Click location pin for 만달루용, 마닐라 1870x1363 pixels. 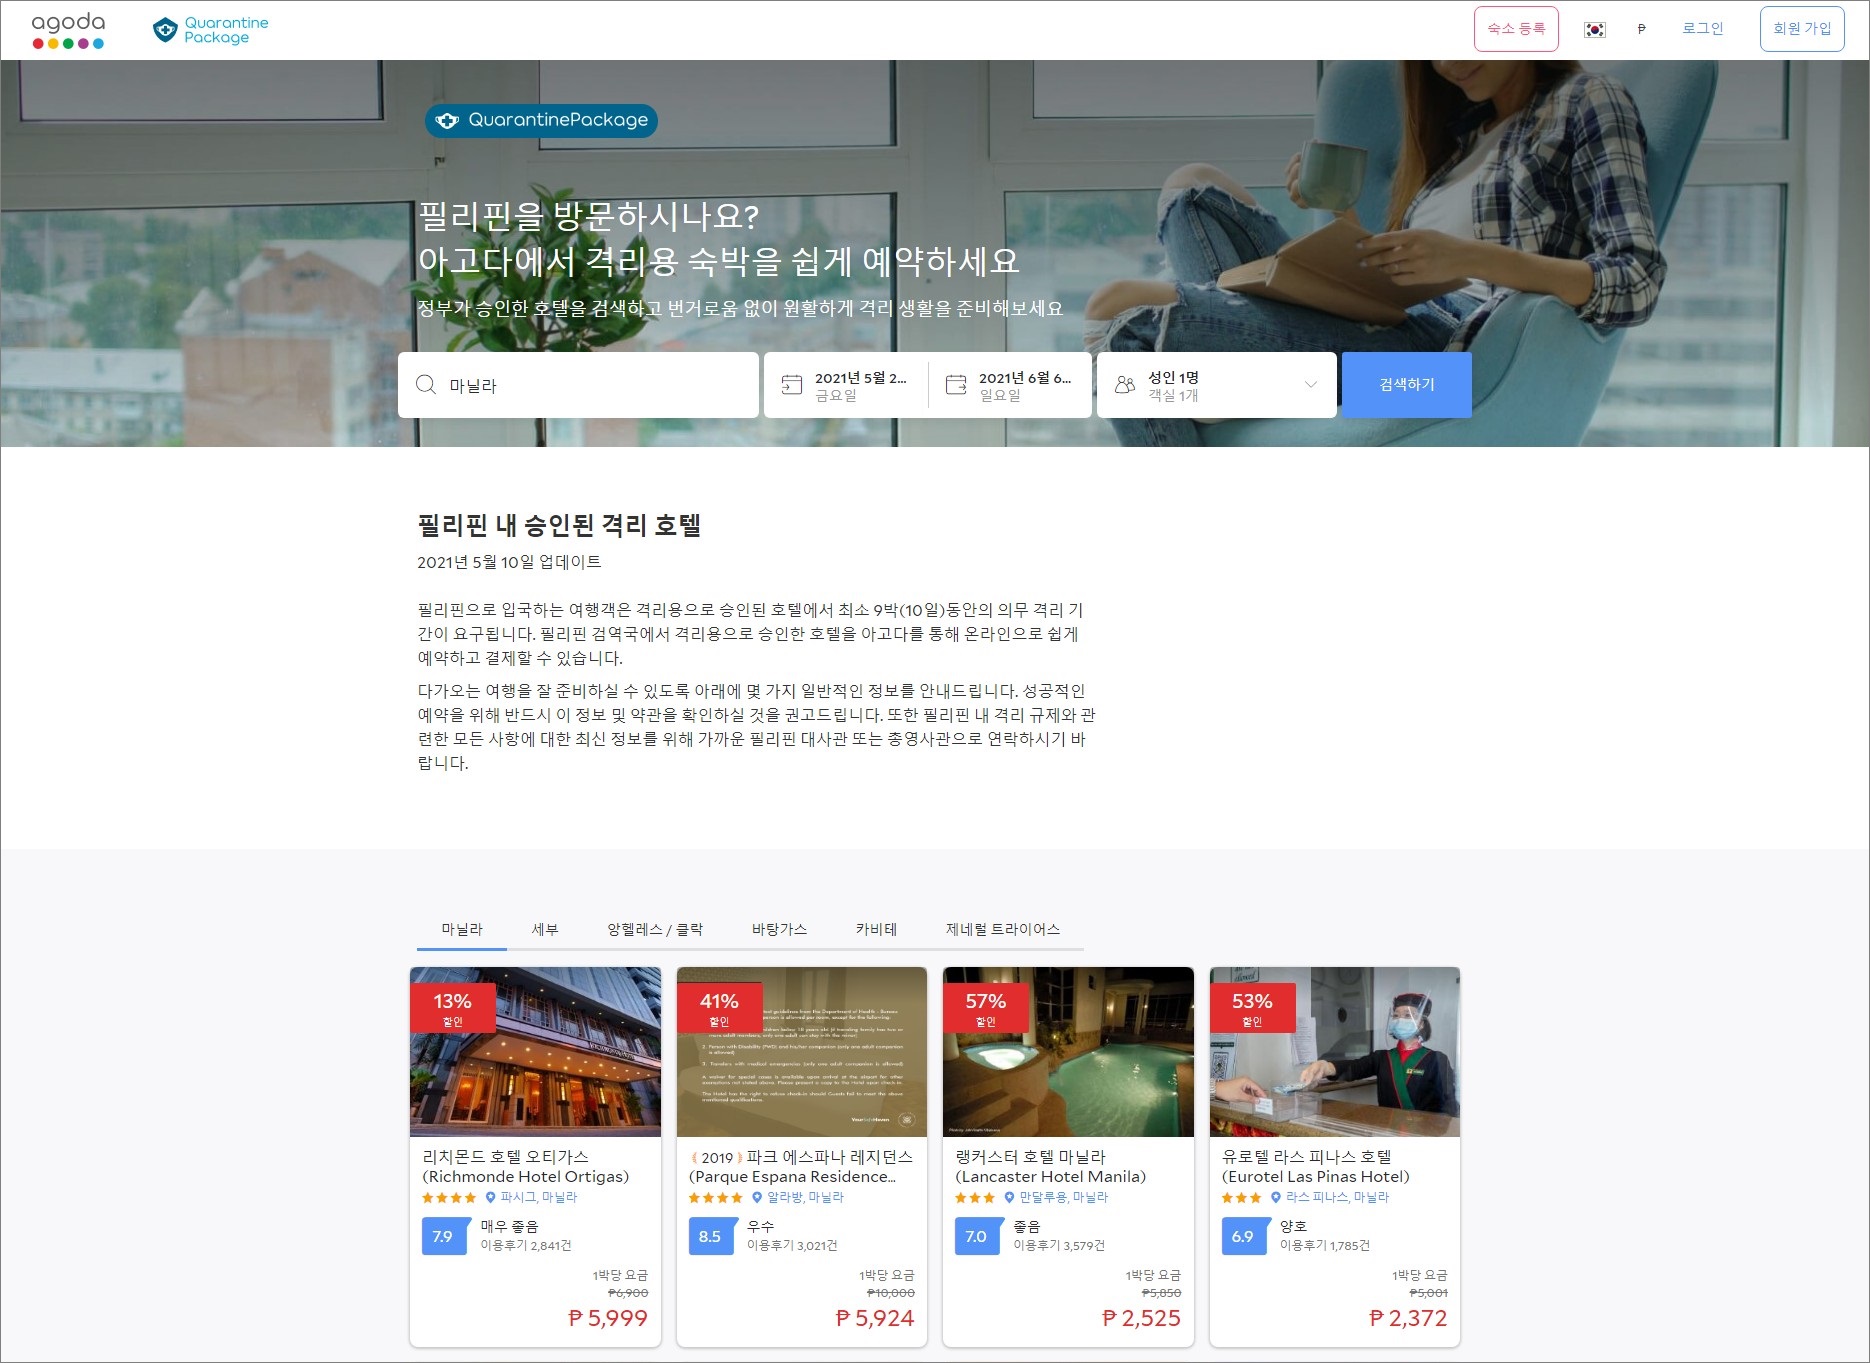(x=1009, y=1197)
